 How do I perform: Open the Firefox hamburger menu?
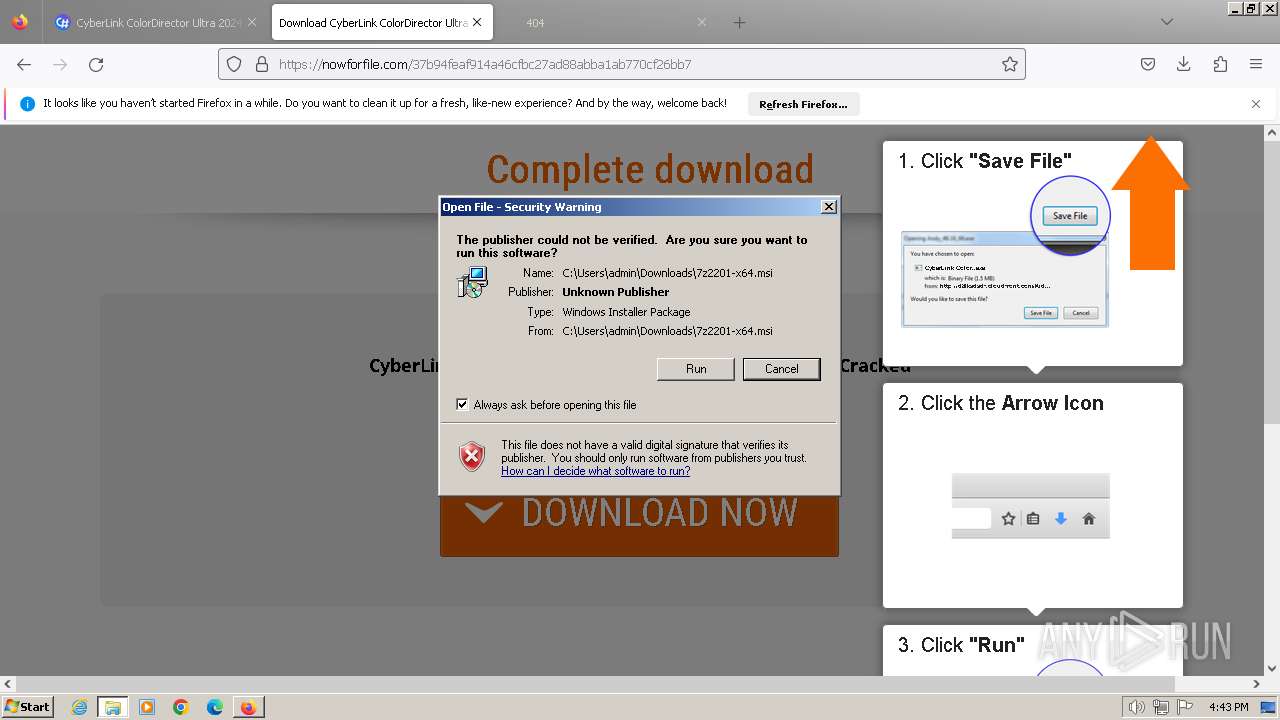point(1256,64)
